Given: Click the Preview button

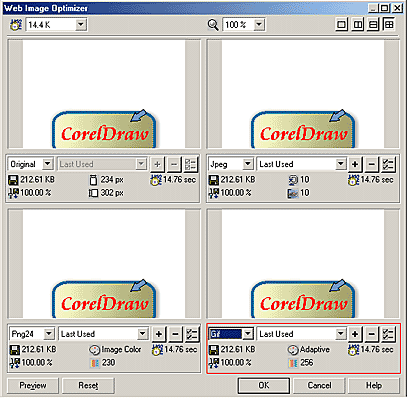Looking at the screenshot, I should click(x=33, y=386).
